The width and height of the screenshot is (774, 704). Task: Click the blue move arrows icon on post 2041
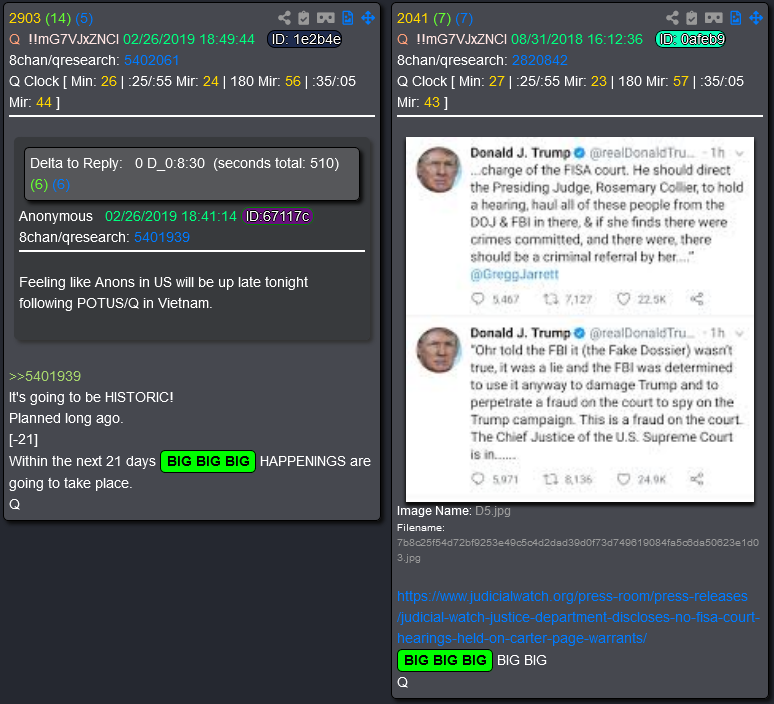point(756,18)
